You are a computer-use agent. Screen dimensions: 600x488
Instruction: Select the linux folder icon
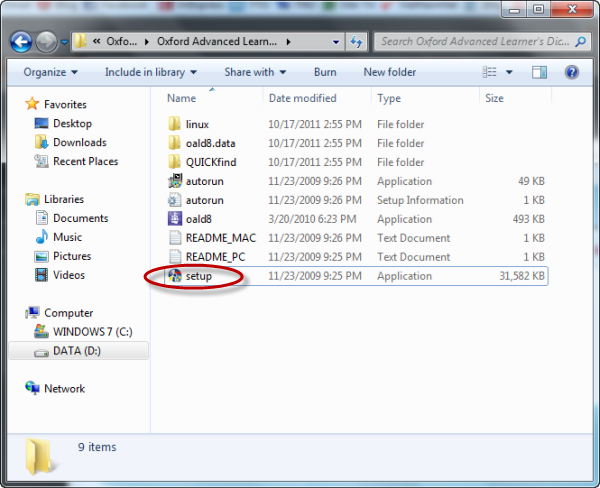(174, 124)
